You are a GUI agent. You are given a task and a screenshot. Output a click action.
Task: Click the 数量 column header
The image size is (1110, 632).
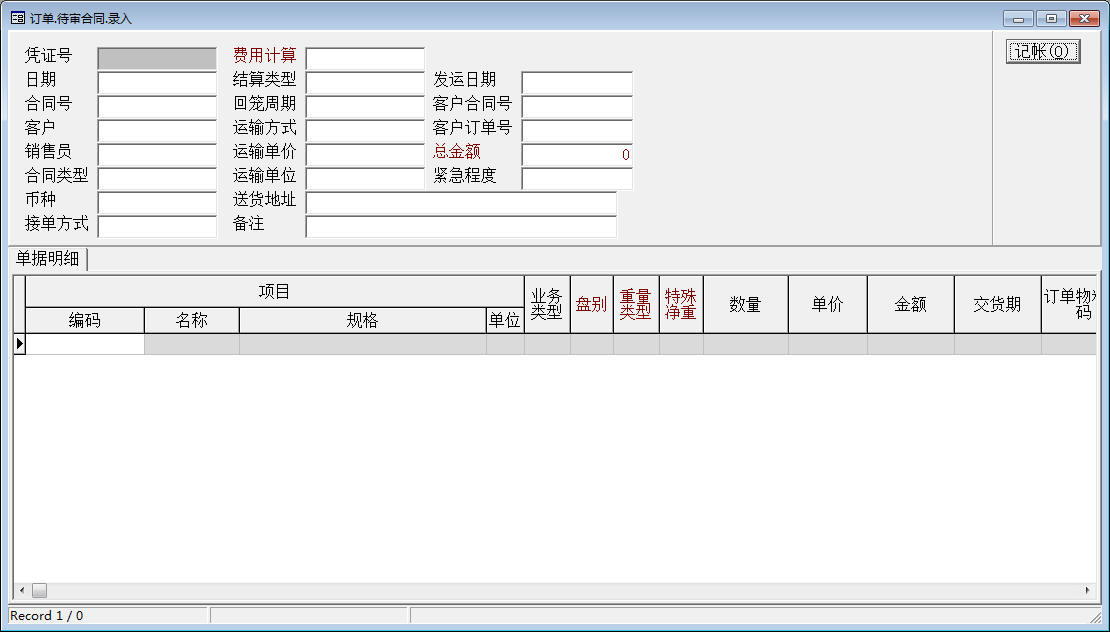[745, 305]
